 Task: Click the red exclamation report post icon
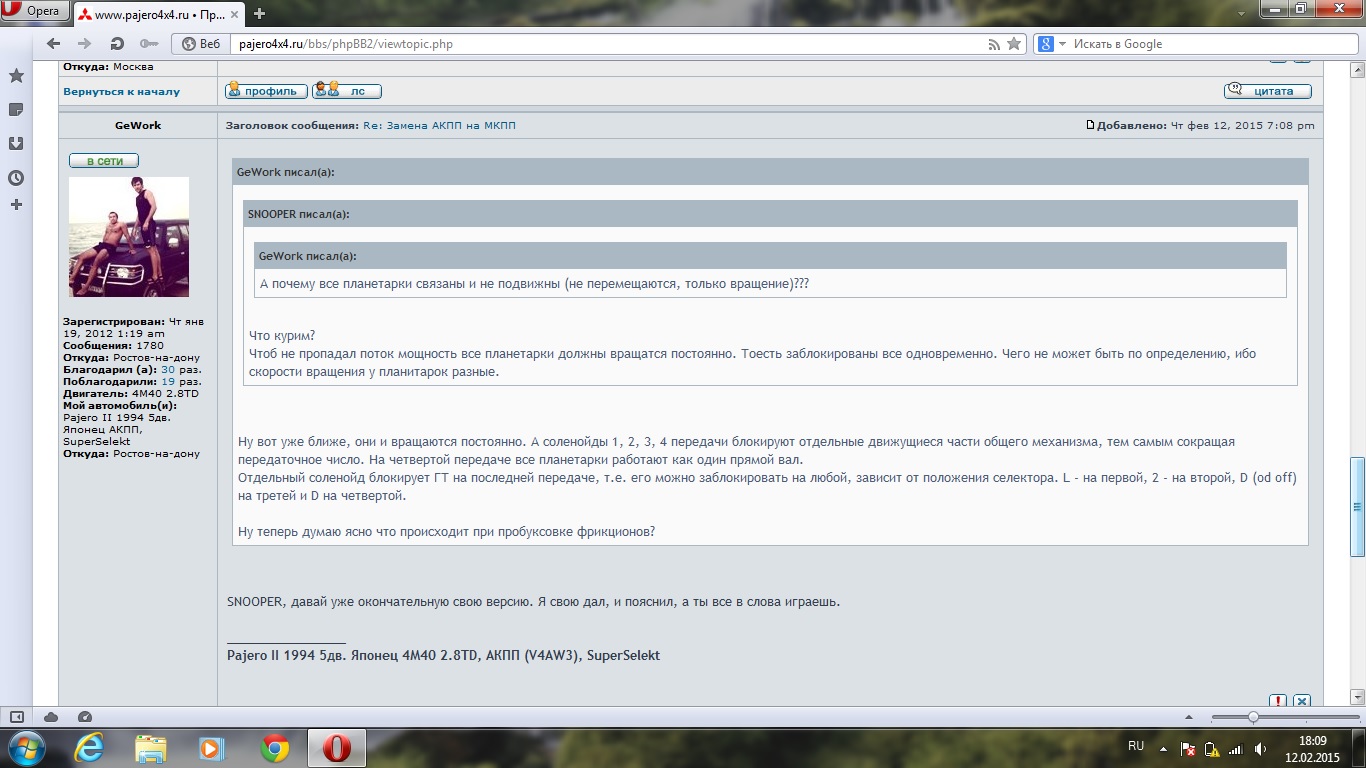1279,701
